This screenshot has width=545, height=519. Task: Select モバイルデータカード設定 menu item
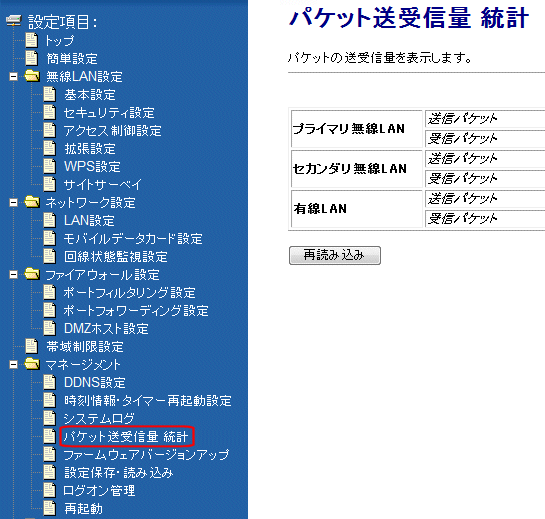point(133,238)
